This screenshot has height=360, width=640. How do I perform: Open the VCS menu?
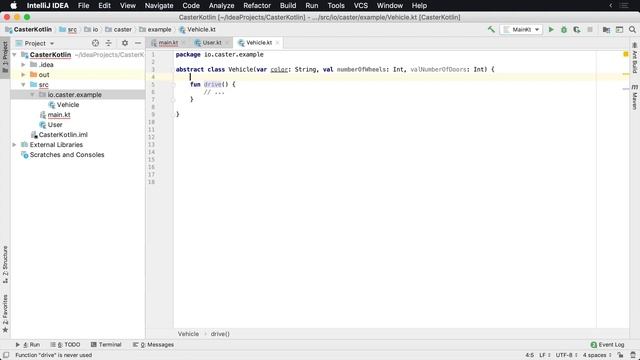tap(360, 6)
